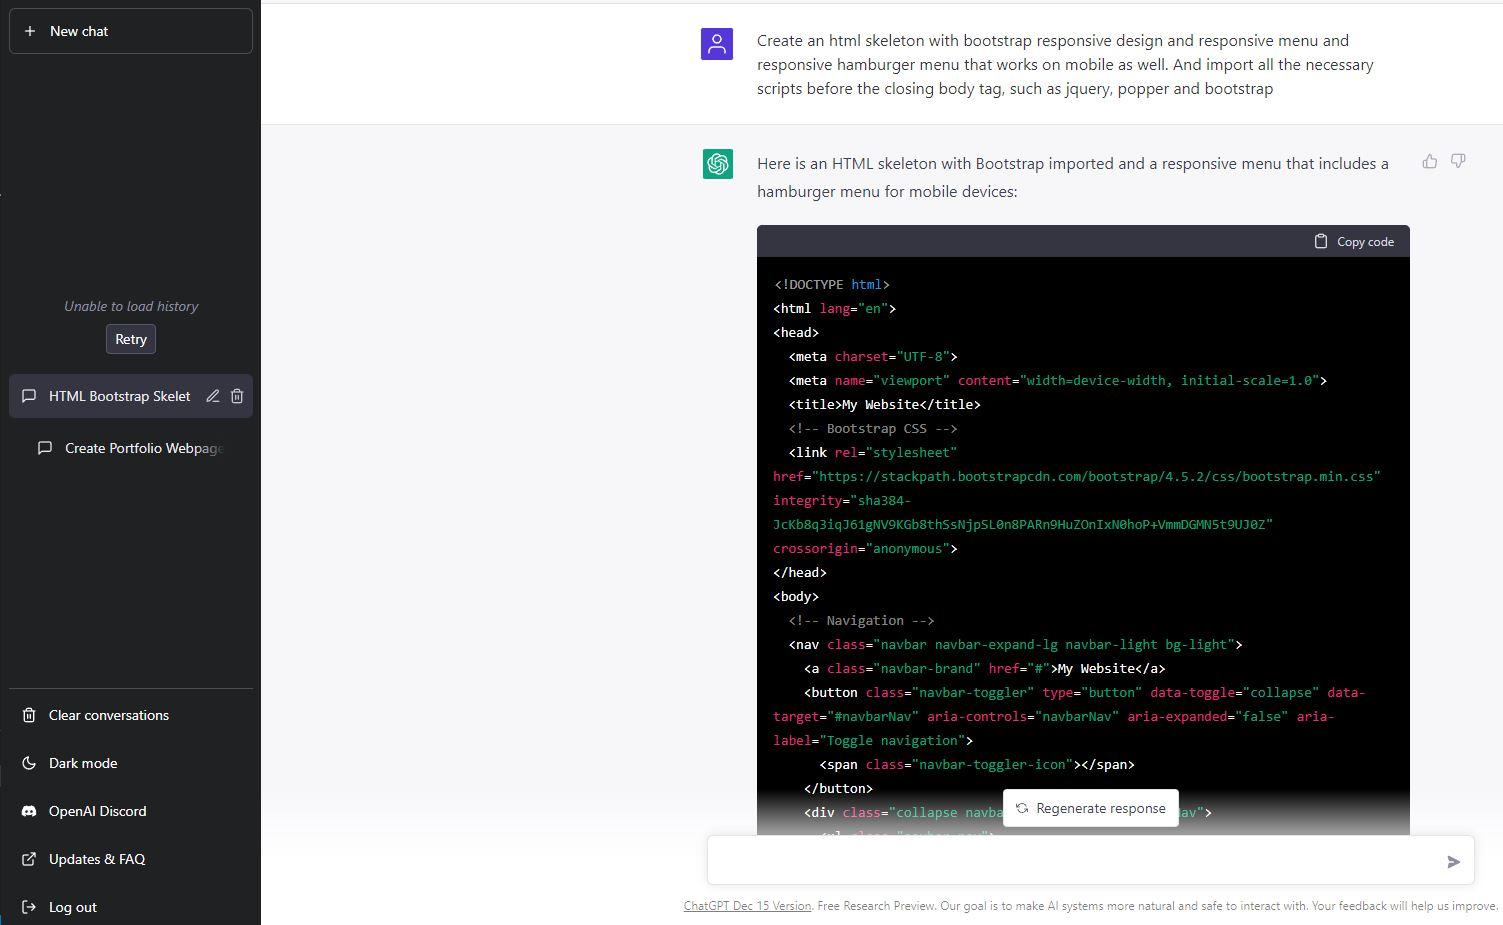The height and width of the screenshot is (925, 1503).
Task: Click the user avatar icon
Action: (x=717, y=44)
